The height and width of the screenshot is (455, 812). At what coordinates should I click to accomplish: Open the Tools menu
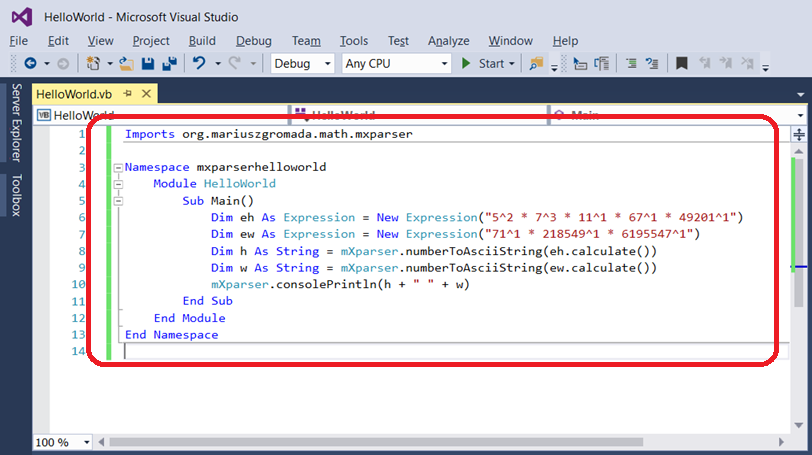click(x=354, y=41)
